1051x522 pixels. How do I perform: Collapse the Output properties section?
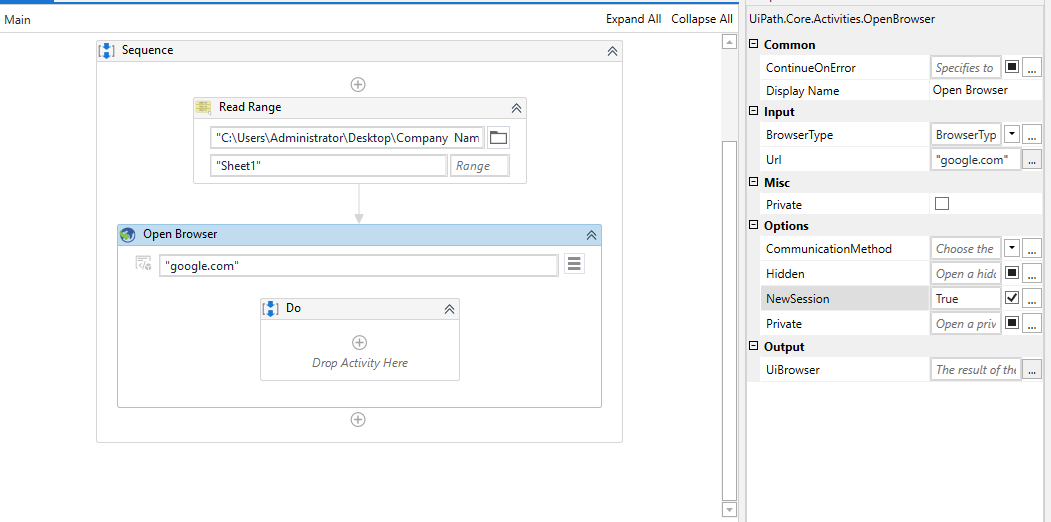[754, 346]
